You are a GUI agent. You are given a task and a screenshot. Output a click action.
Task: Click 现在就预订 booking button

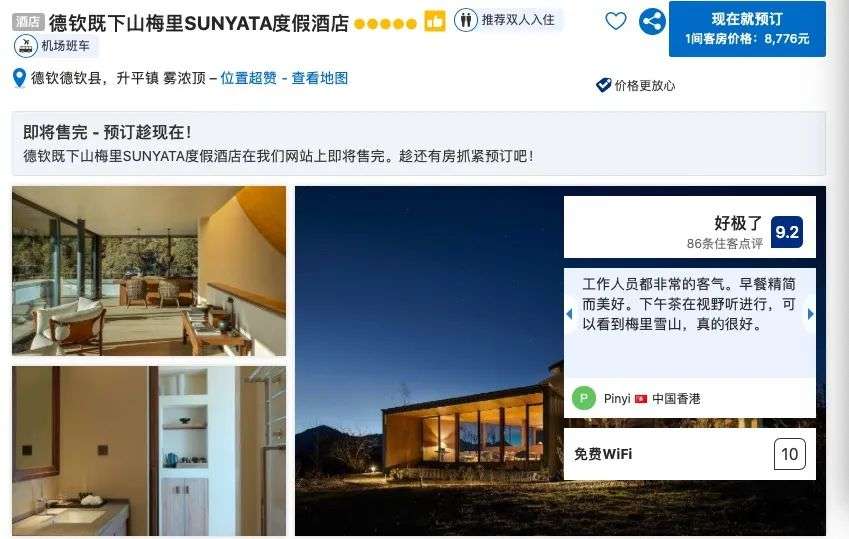(747, 29)
